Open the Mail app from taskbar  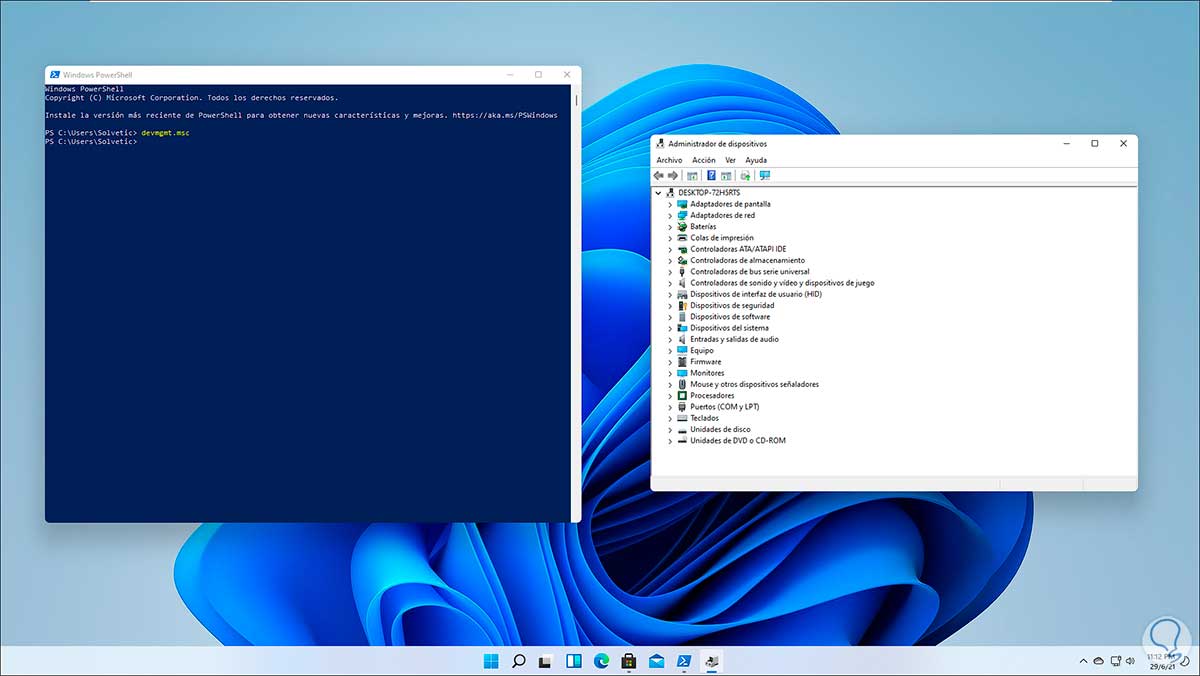click(x=656, y=661)
